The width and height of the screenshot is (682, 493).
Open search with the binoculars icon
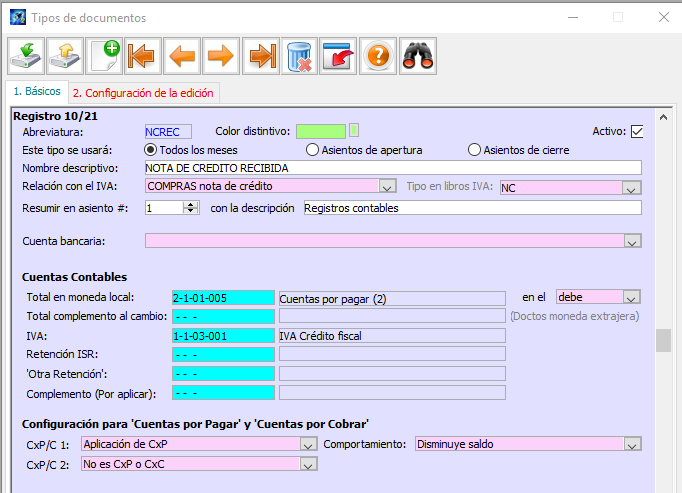click(417, 55)
